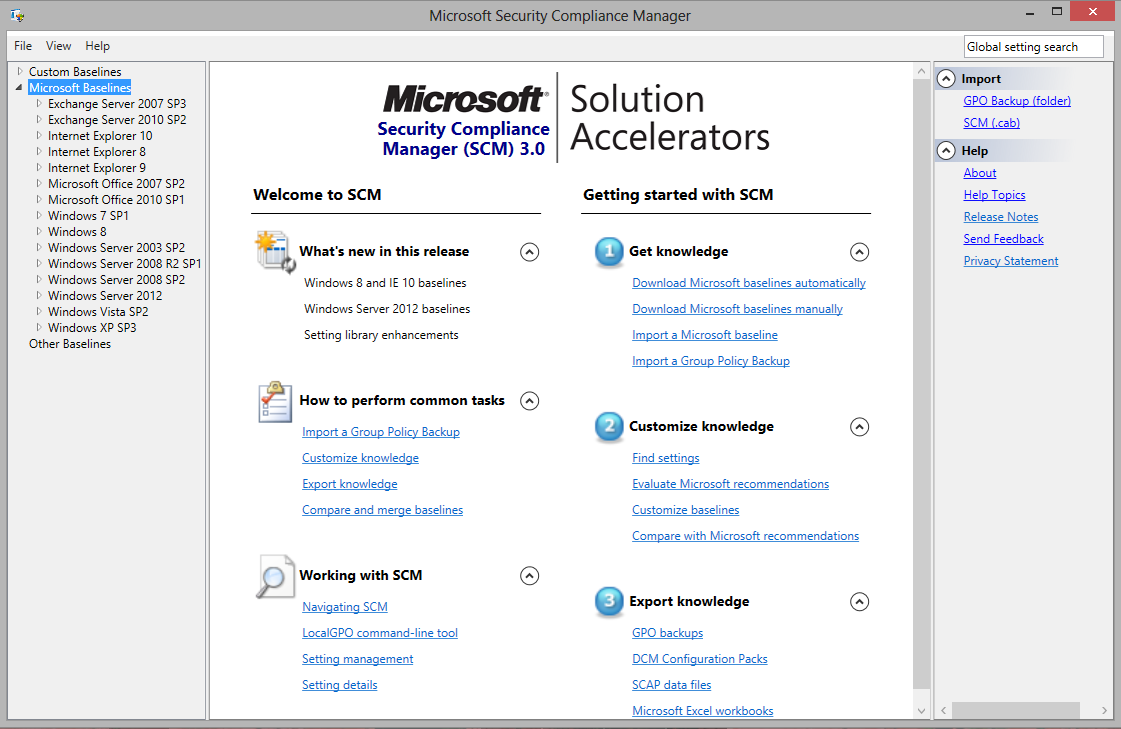1121x729 pixels.
Task: Expand the Windows Server 2012 node arrow
Action: tap(39, 295)
